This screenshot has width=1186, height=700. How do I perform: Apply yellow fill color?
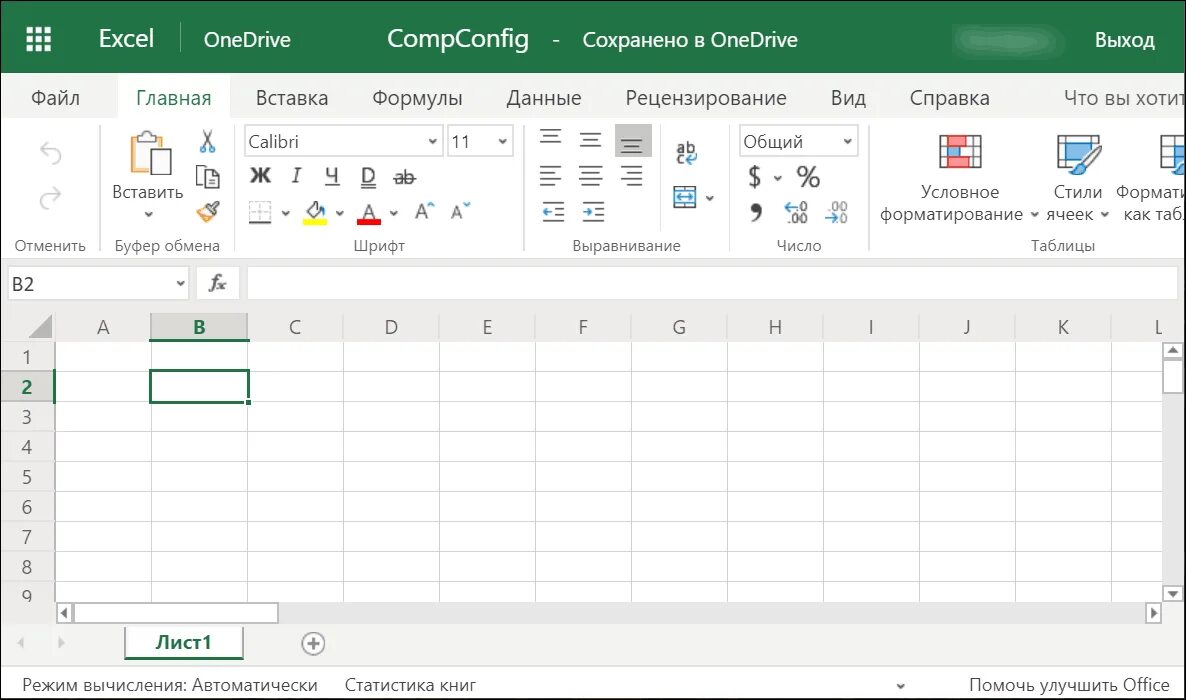pos(315,213)
